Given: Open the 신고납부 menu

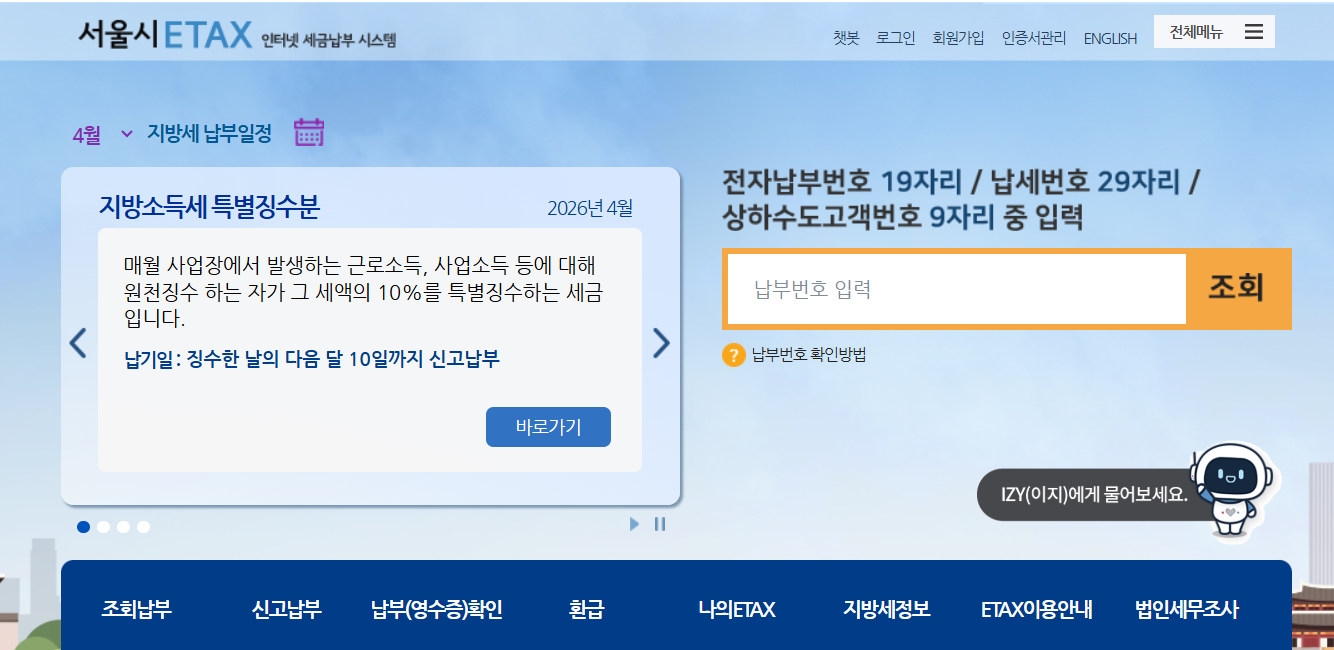Looking at the screenshot, I should tap(286, 609).
